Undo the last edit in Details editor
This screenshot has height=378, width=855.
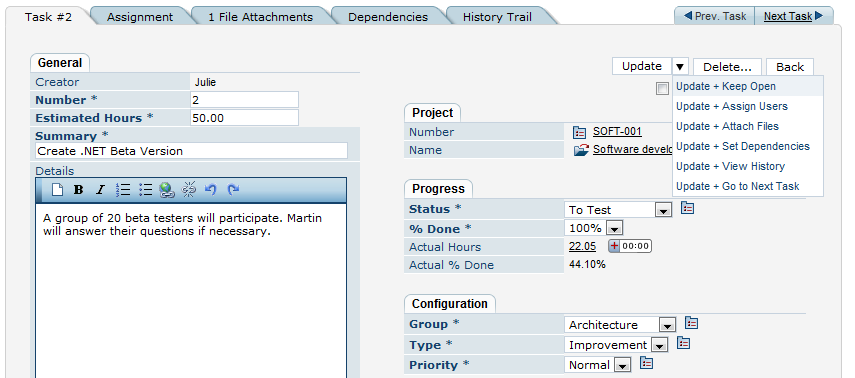(211, 189)
